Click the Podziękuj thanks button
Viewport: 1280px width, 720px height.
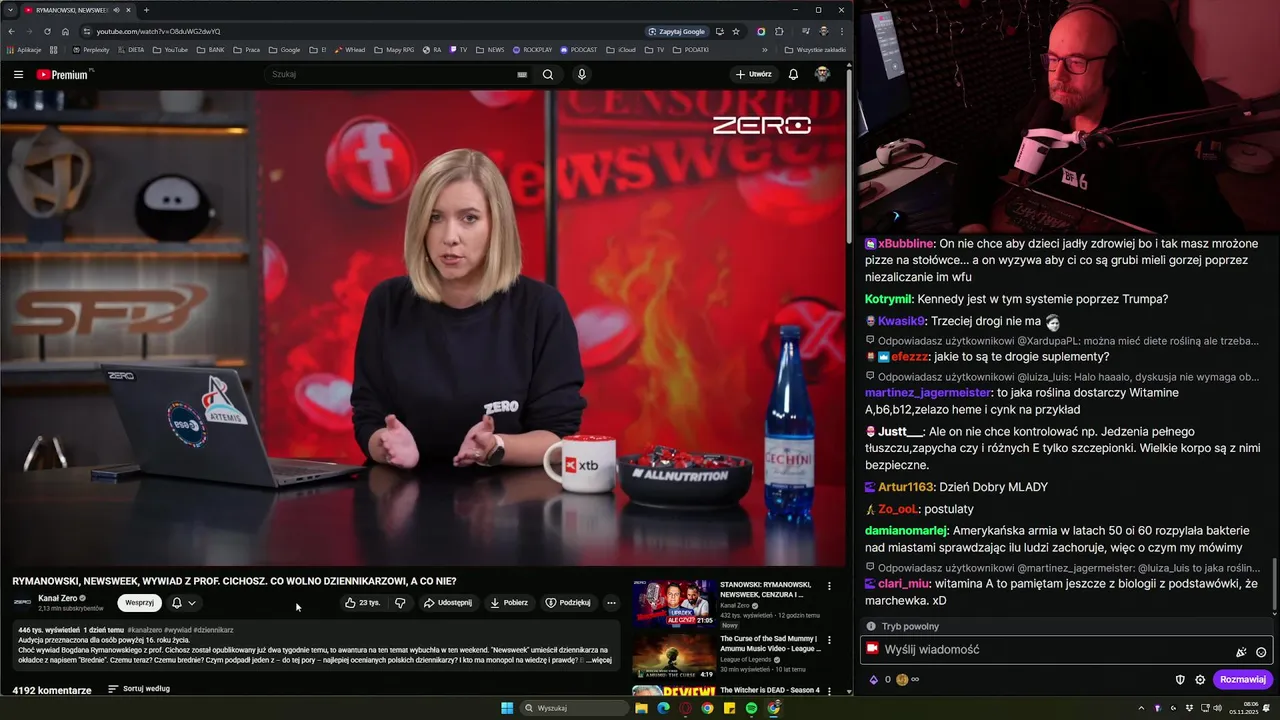(x=568, y=603)
